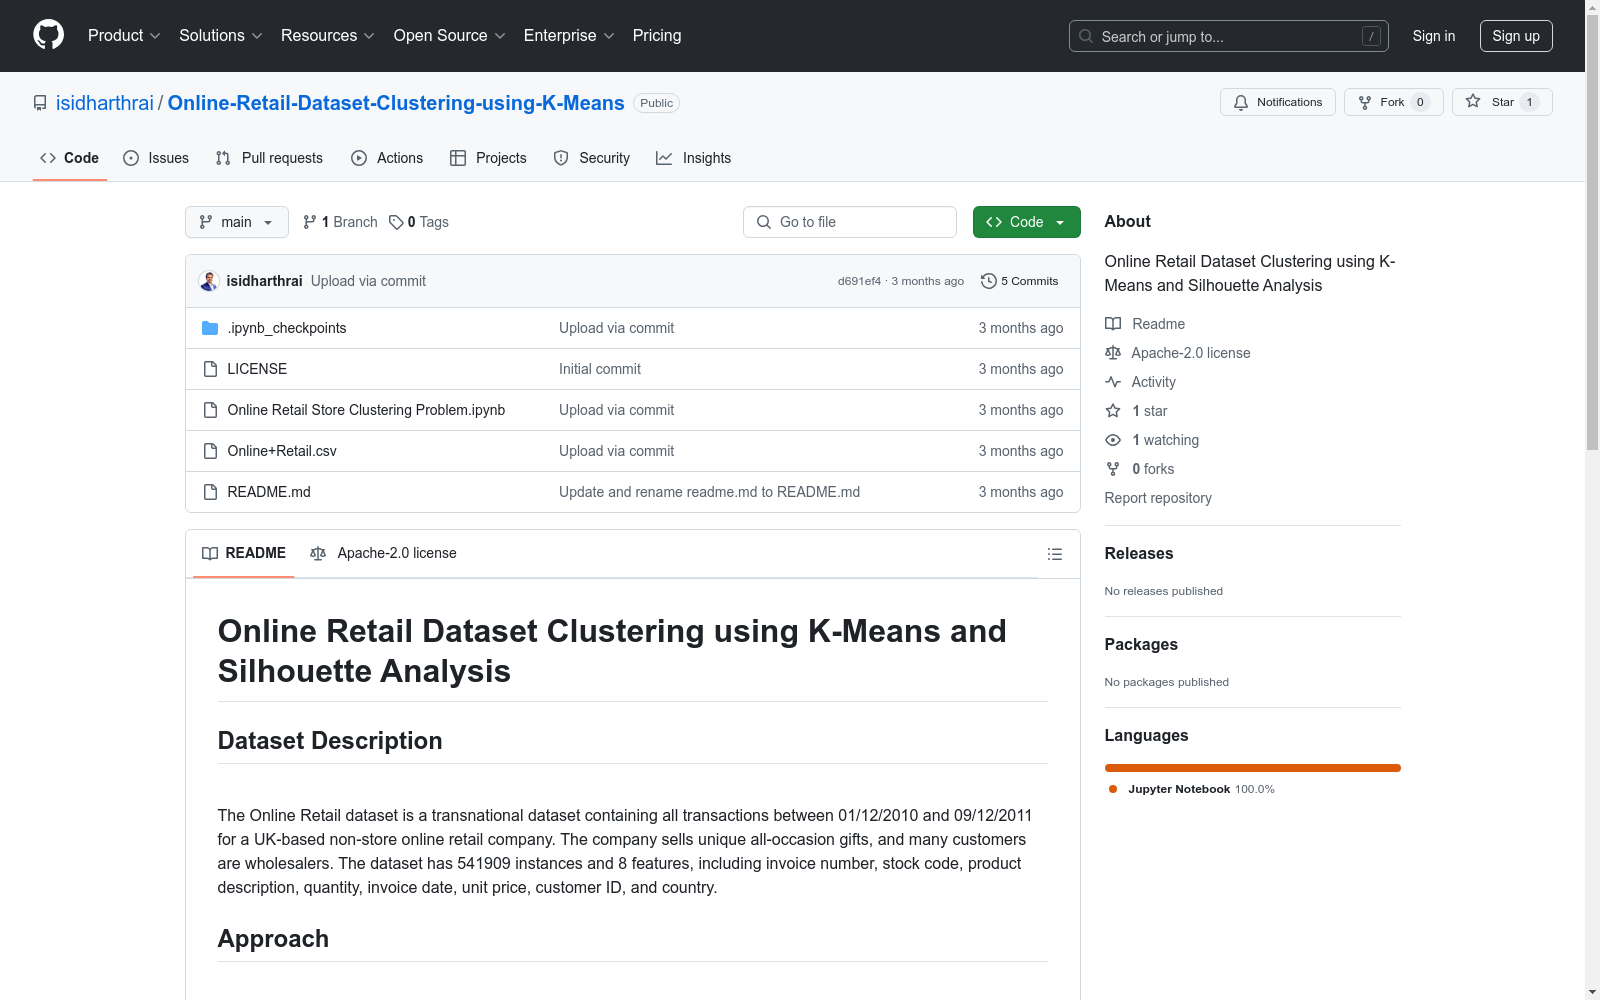
Task: Click the Sign up button
Action: point(1516,36)
